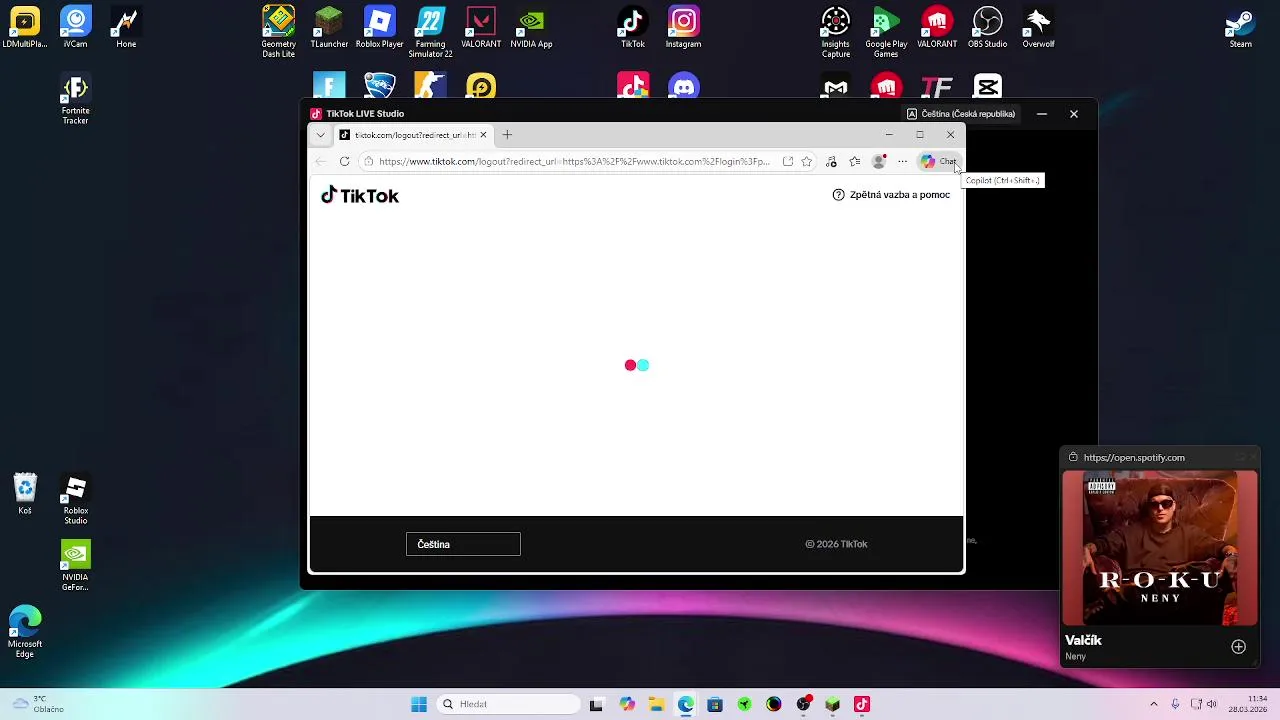1280x720 pixels.
Task: Open the three-dot settings menu
Action: [x=903, y=161]
